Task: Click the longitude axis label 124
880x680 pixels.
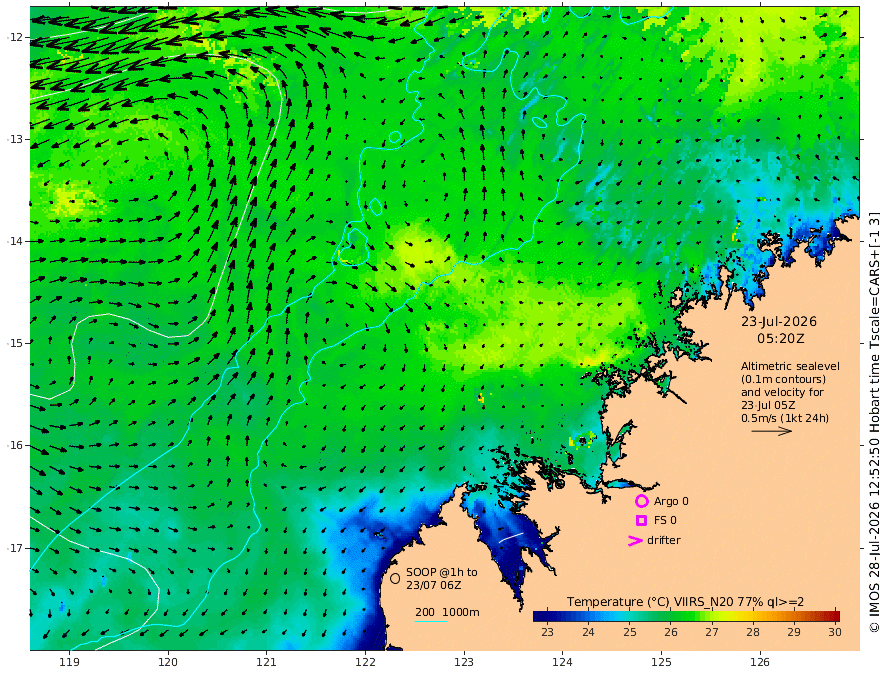Action: [x=562, y=663]
